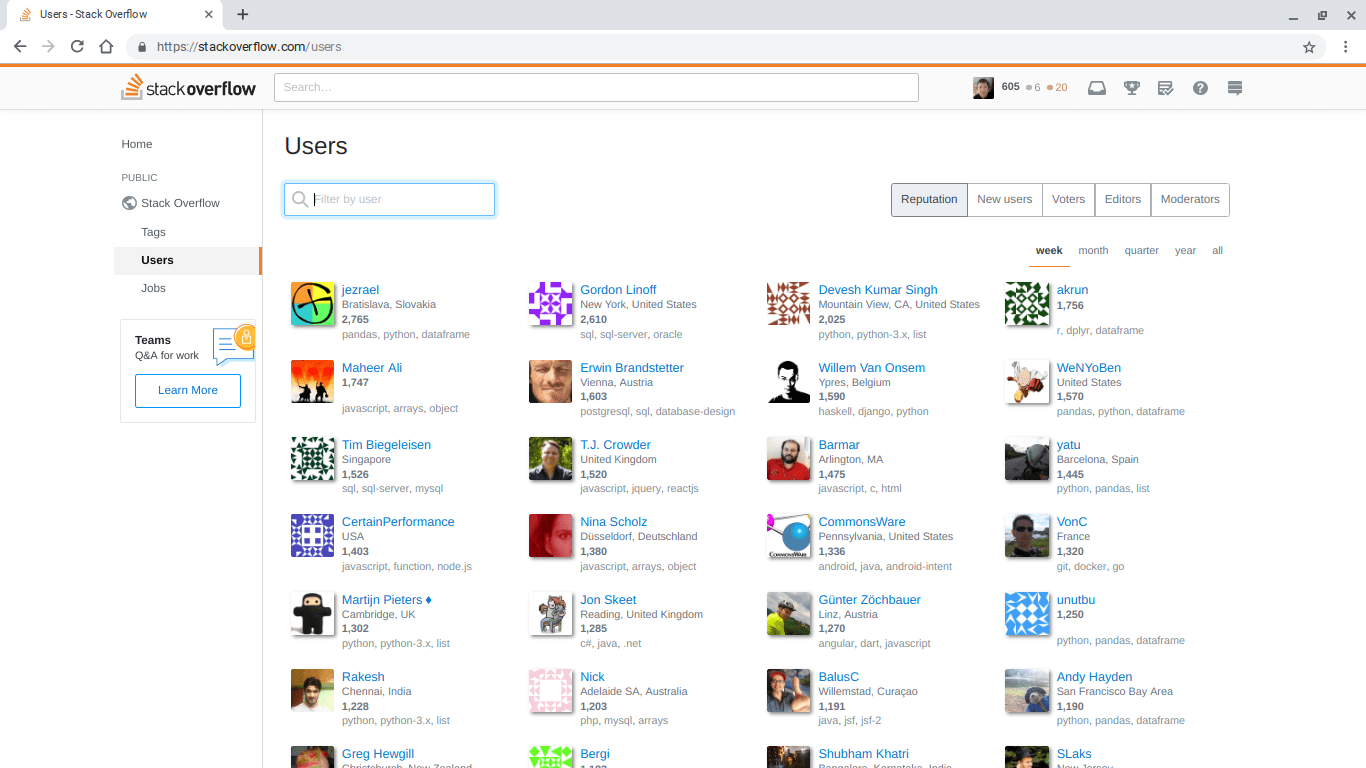This screenshot has width=1366, height=768.
Task: Open the help center question icon
Action: click(x=1200, y=88)
